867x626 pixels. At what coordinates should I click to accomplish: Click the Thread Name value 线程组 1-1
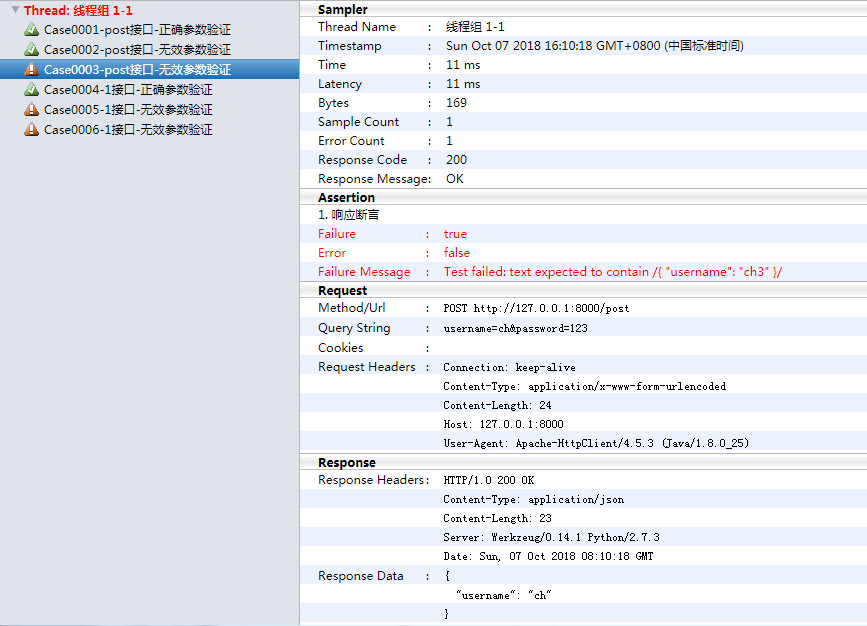[x=475, y=27]
